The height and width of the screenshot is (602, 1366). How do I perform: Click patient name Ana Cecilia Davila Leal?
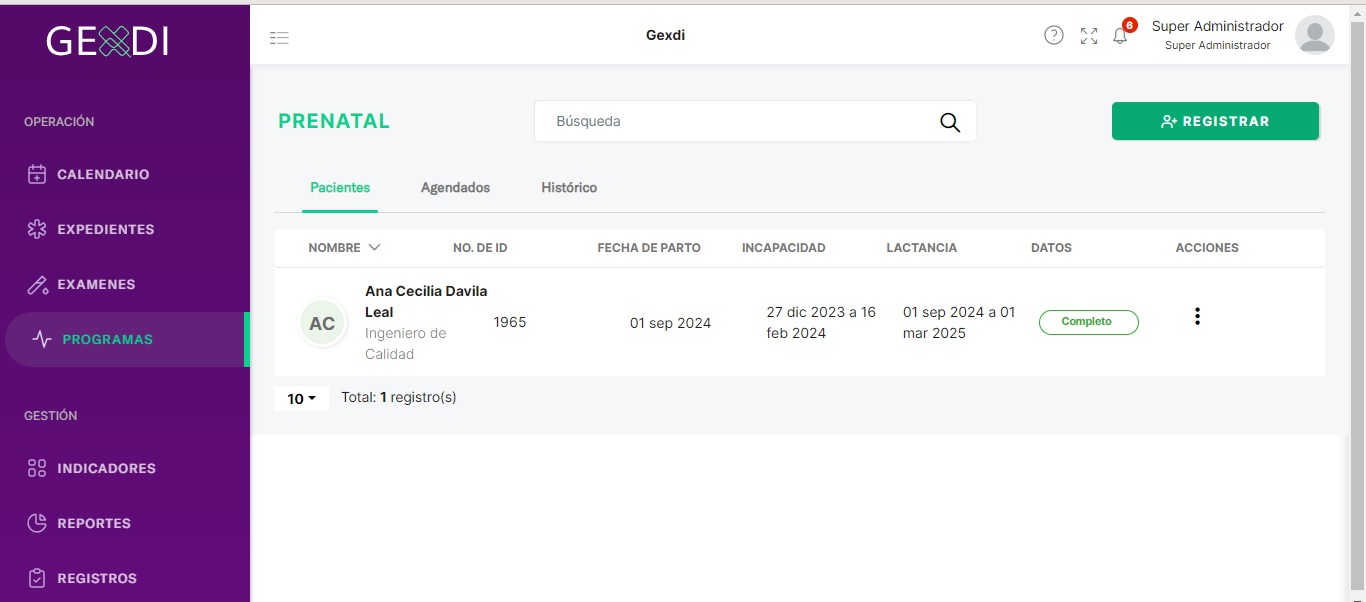point(426,302)
